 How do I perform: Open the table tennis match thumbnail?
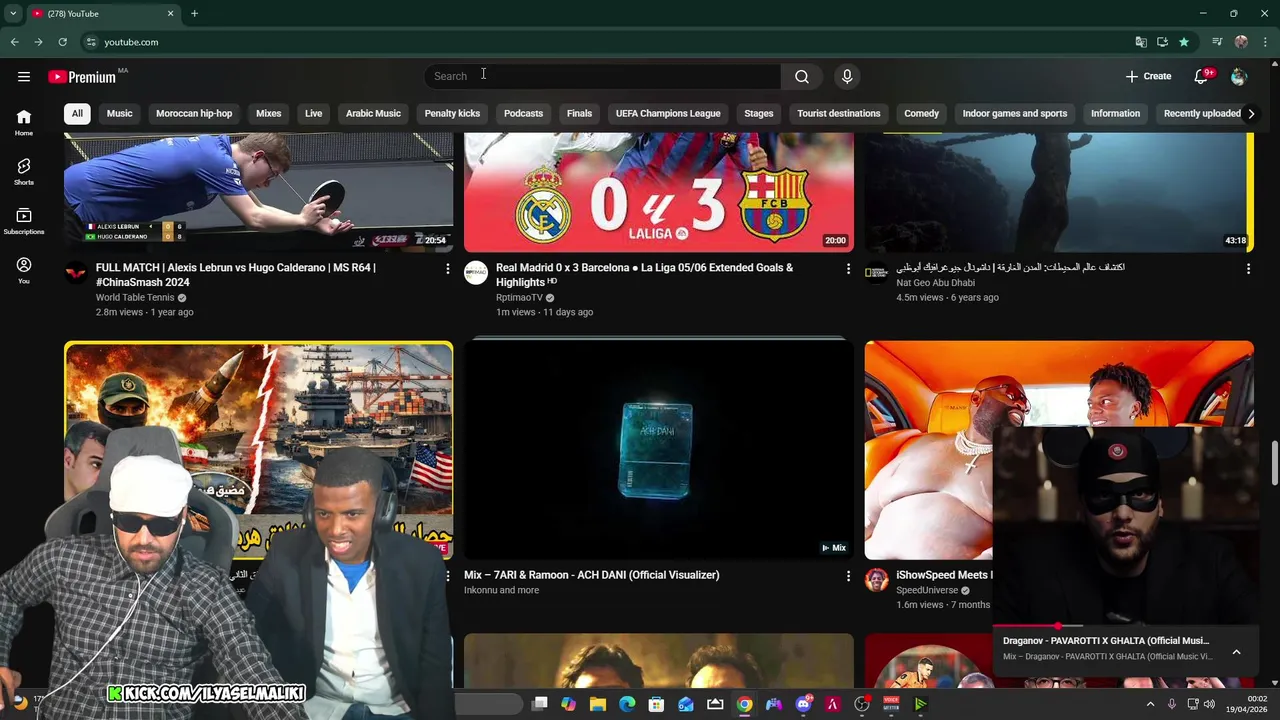258,192
